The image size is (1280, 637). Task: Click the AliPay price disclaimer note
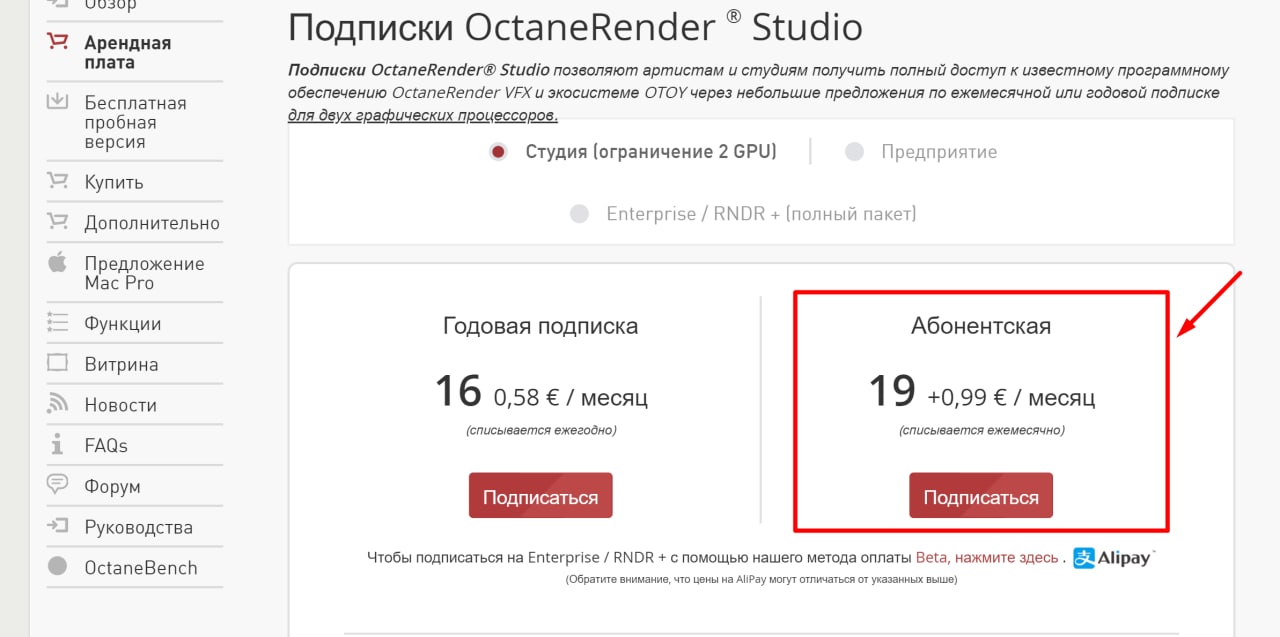click(x=761, y=579)
